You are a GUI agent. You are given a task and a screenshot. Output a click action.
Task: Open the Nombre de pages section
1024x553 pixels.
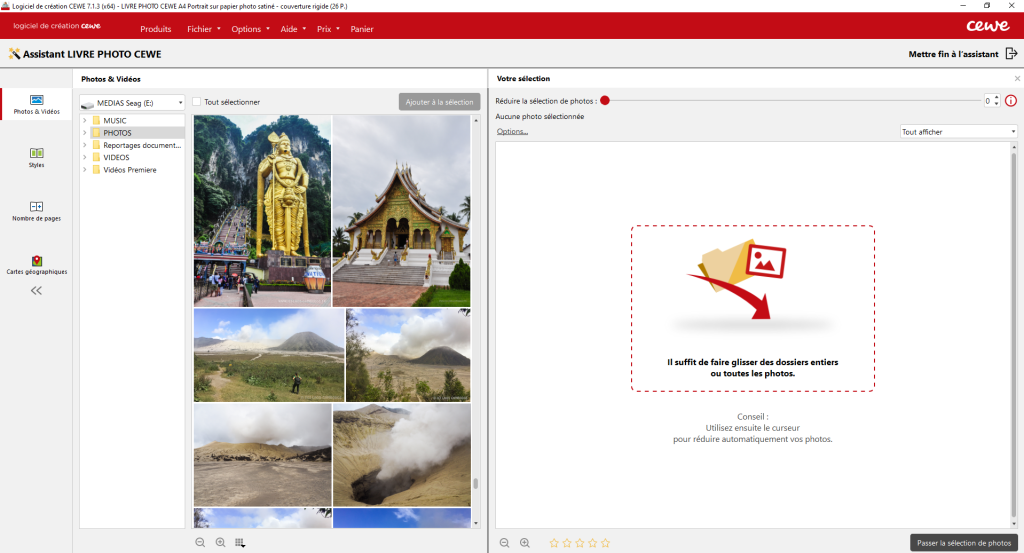click(37, 210)
